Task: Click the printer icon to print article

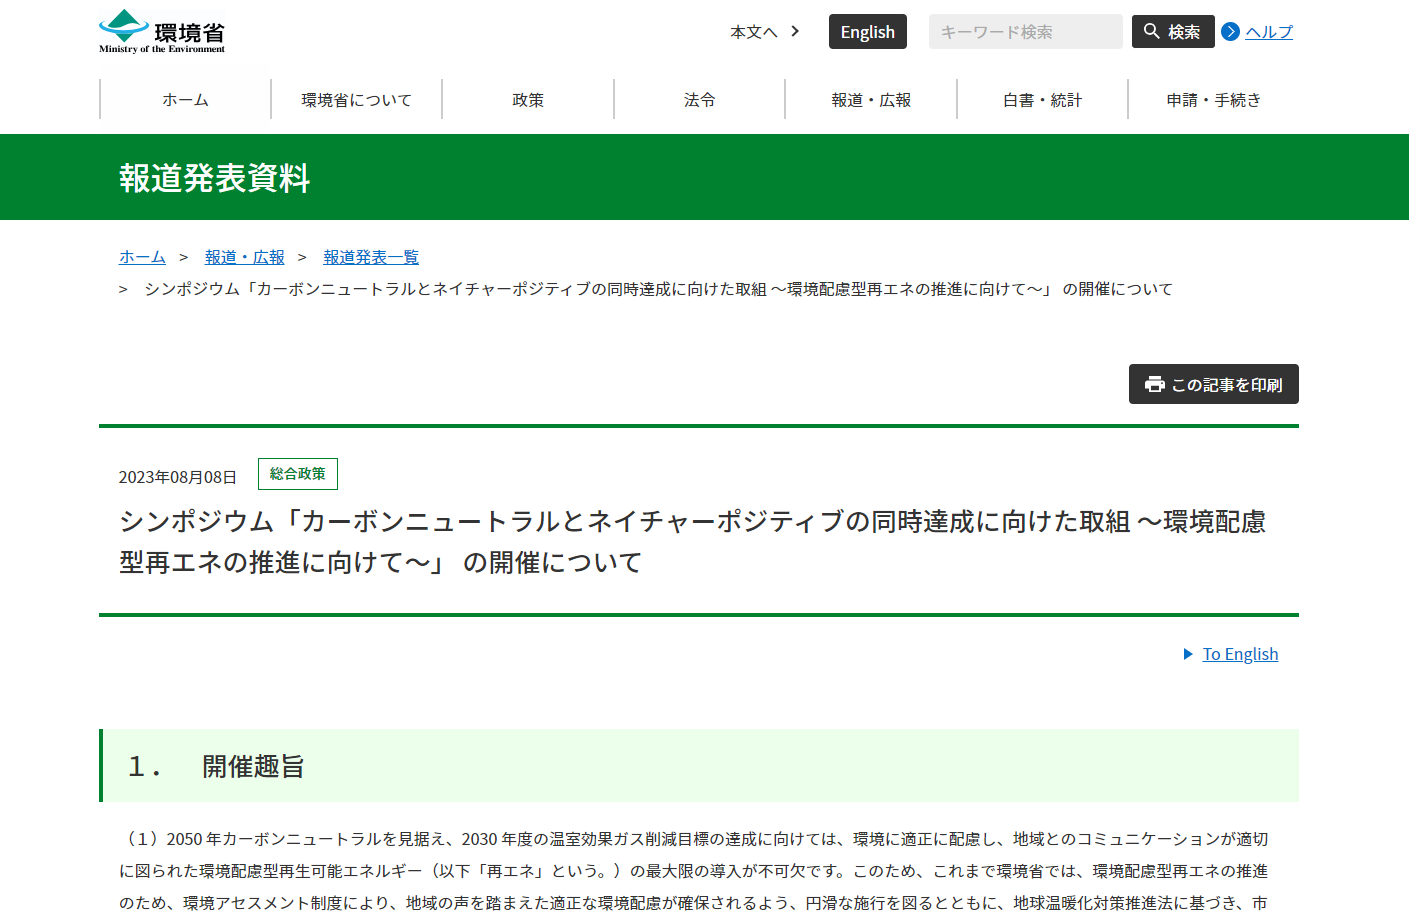Action: (x=1155, y=385)
